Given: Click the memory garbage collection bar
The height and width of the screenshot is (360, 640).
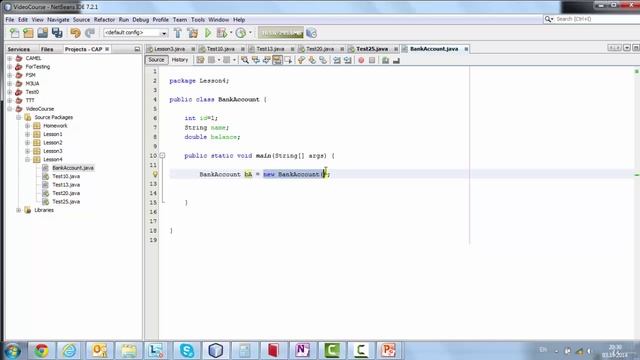Looking at the screenshot, I should (281, 33).
